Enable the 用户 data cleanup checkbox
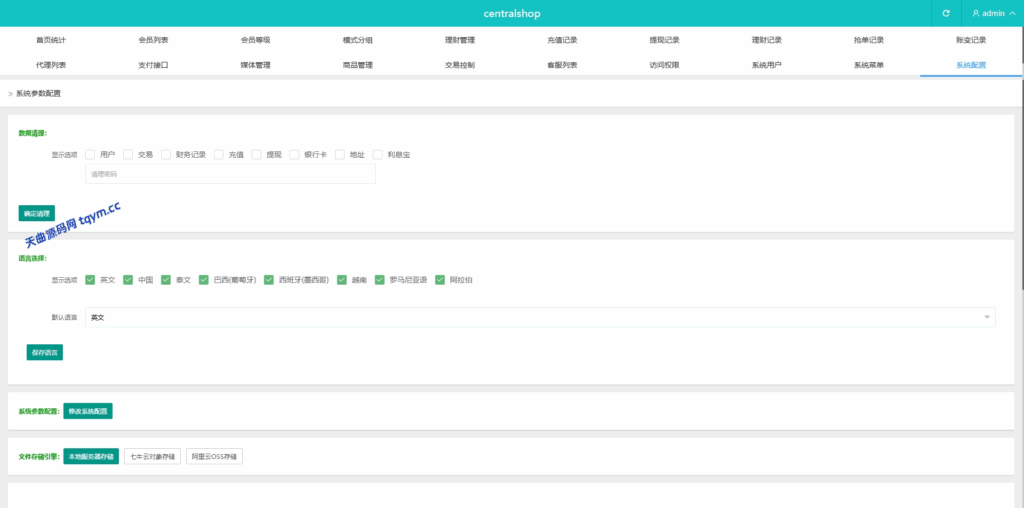 click(90, 155)
